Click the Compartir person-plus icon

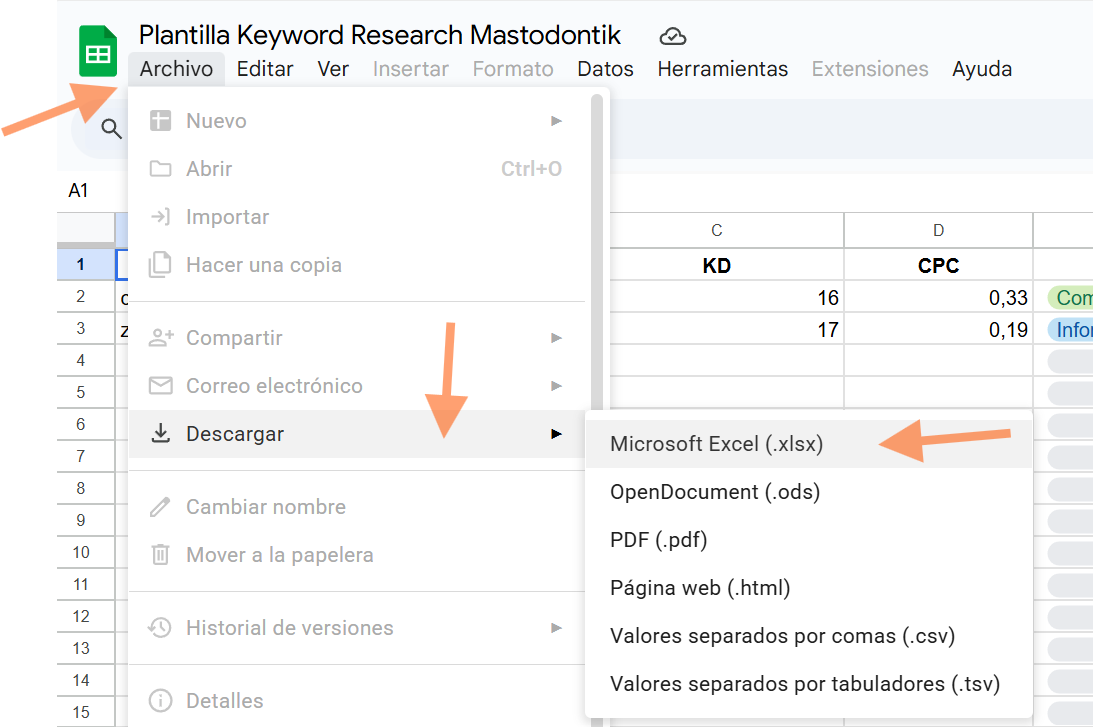click(x=161, y=337)
